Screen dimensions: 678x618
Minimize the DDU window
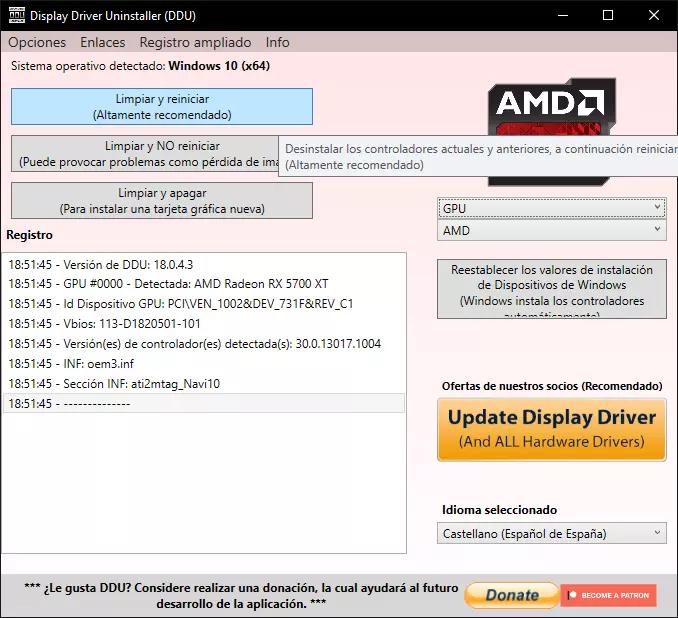pyautogui.click(x=563, y=16)
